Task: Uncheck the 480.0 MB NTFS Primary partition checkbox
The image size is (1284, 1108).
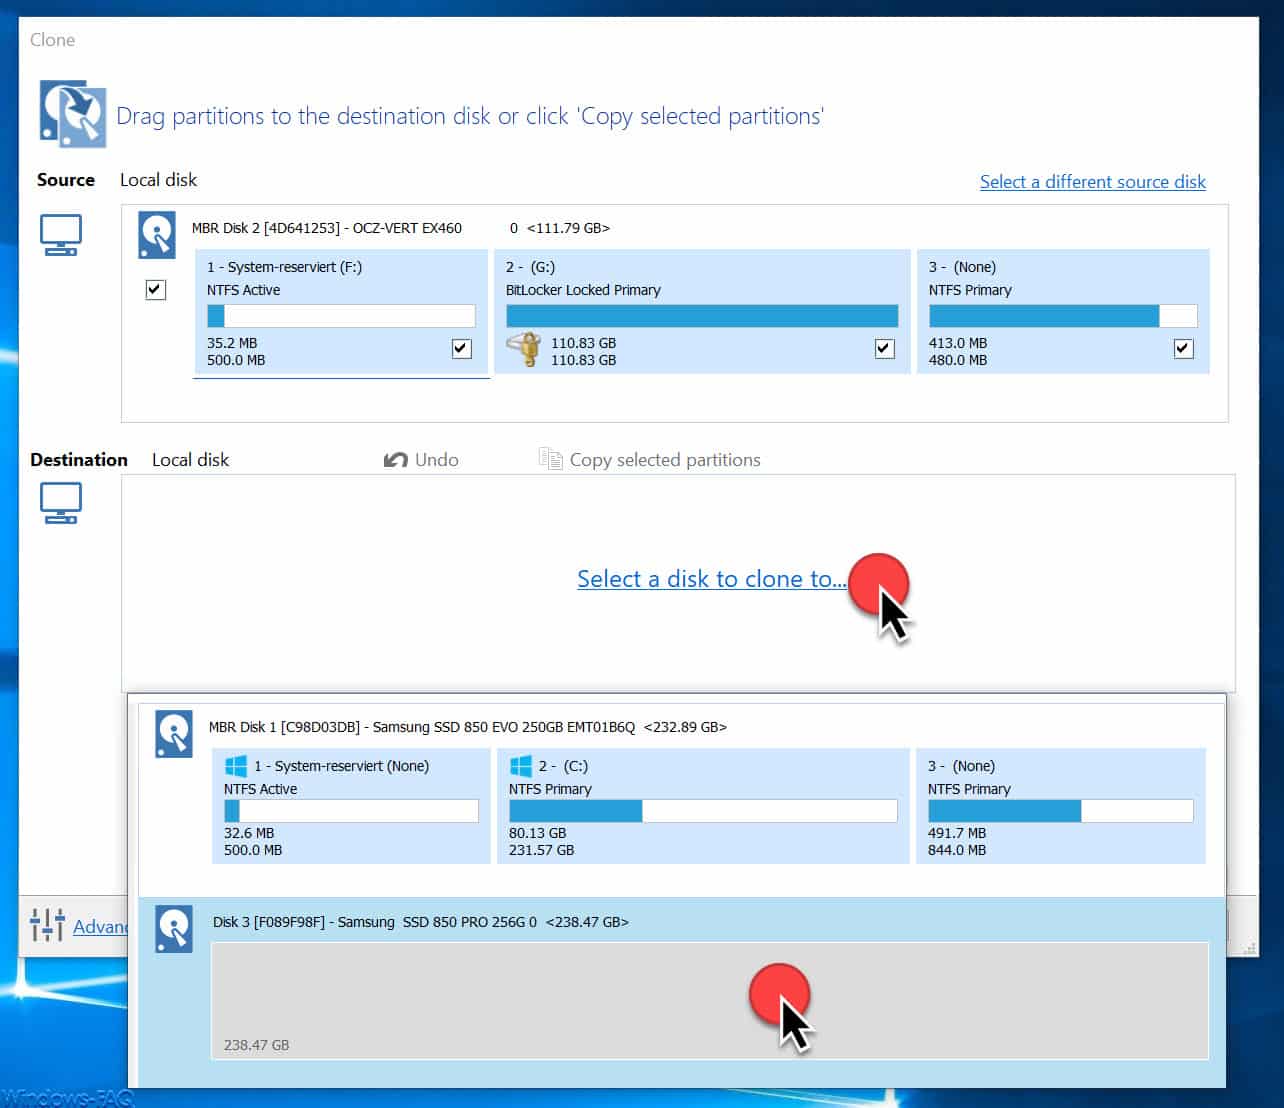Action: [x=1183, y=348]
